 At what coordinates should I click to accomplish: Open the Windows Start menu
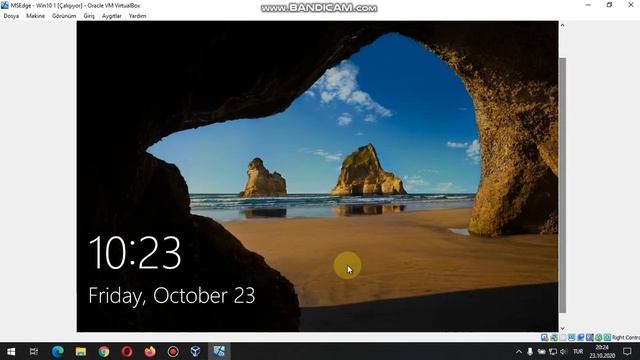click(11, 351)
